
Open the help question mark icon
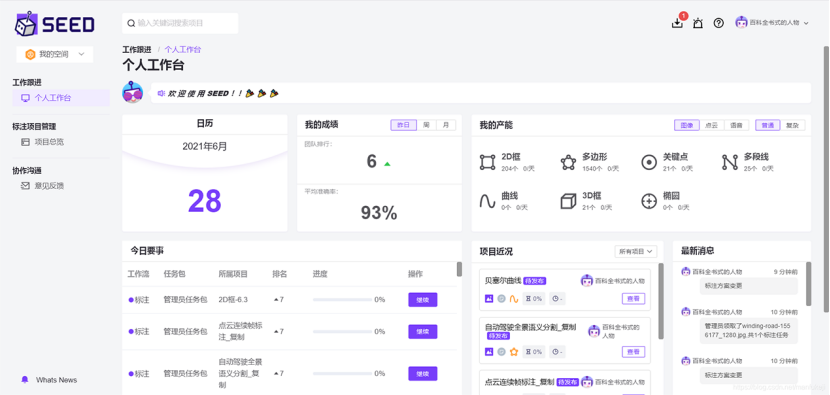click(718, 23)
